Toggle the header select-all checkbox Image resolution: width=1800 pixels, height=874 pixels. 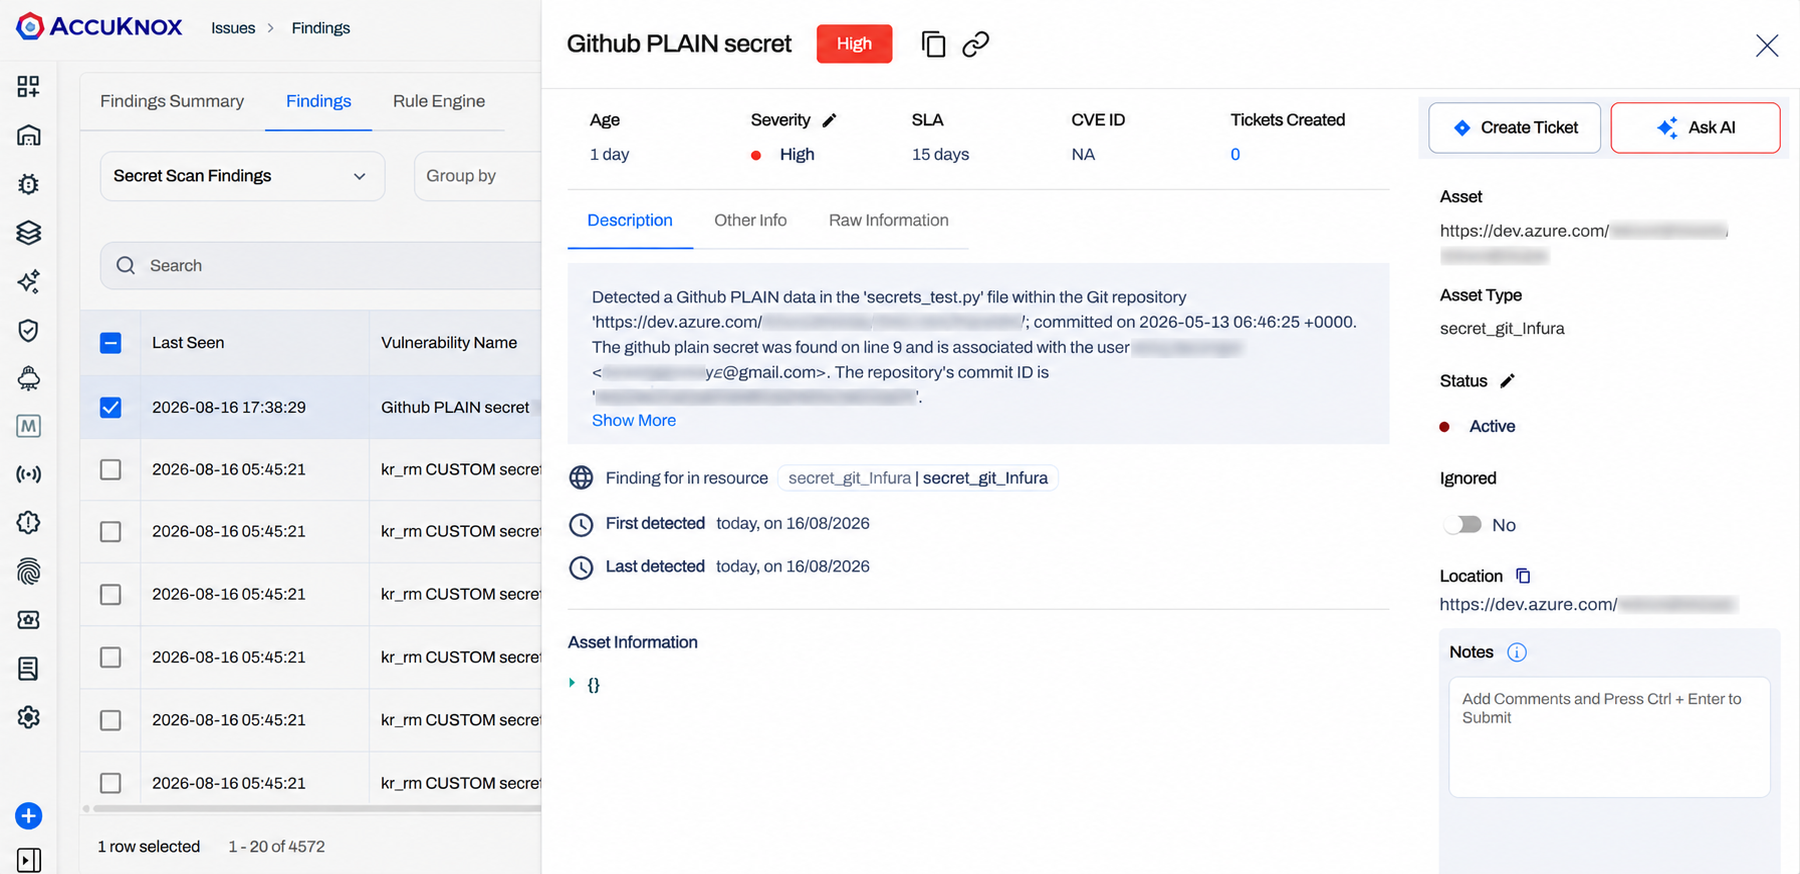pos(111,343)
